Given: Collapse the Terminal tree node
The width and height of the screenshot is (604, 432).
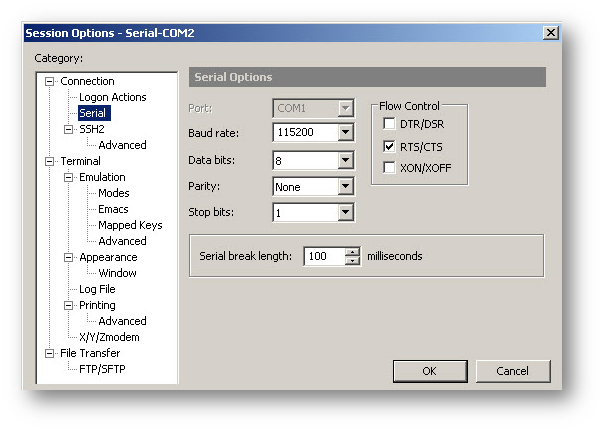Looking at the screenshot, I should pyautogui.click(x=50, y=161).
